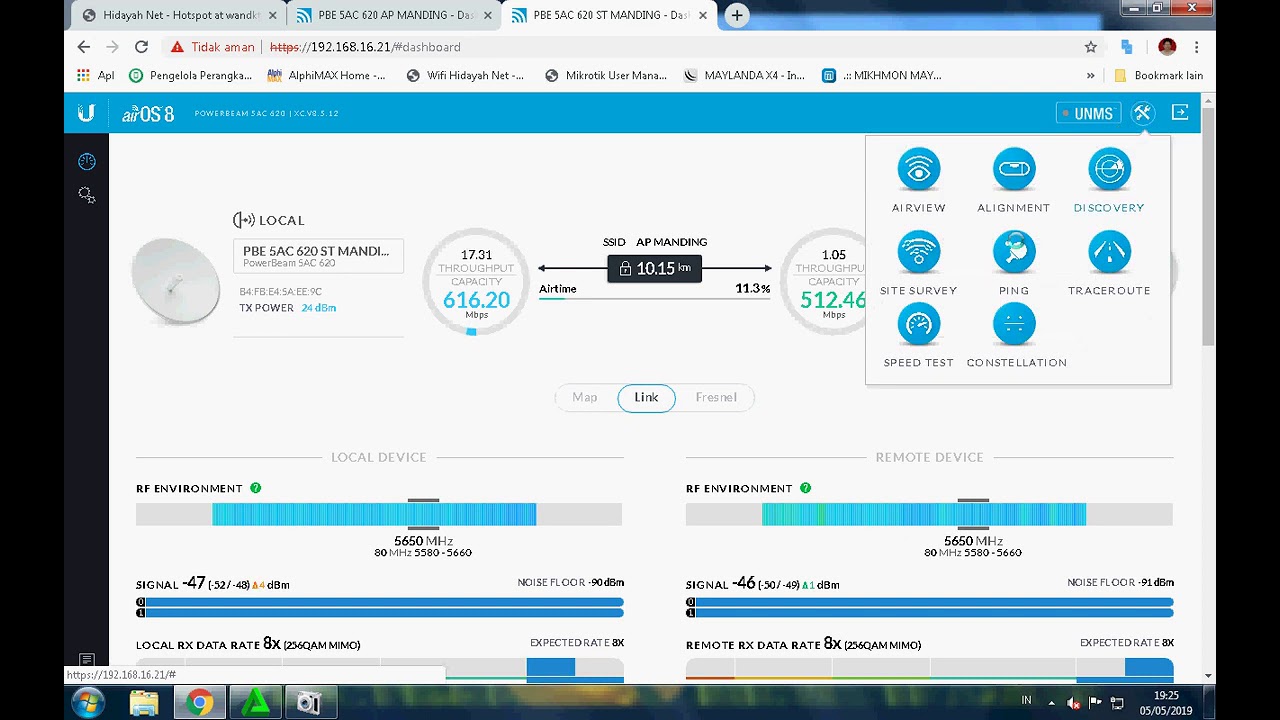The width and height of the screenshot is (1280, 720).
Task: Open Apl apps bookmark
Action: pos(96,75)
